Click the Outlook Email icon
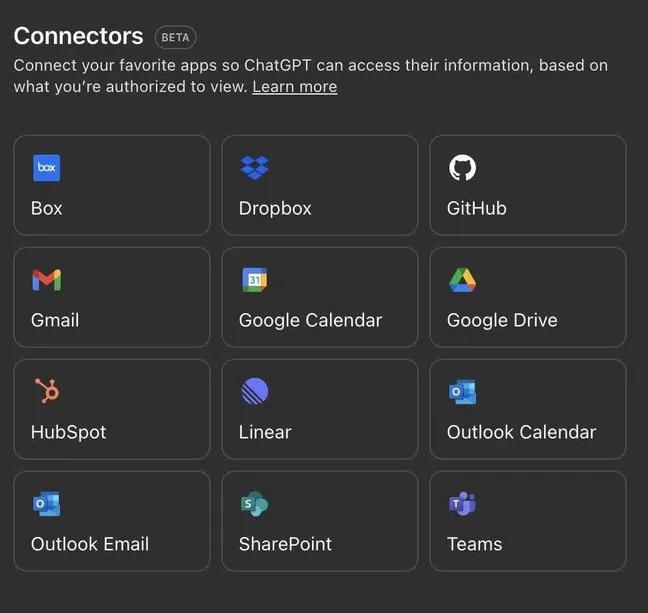The image size is (648, 613). [x=46, y=504]
